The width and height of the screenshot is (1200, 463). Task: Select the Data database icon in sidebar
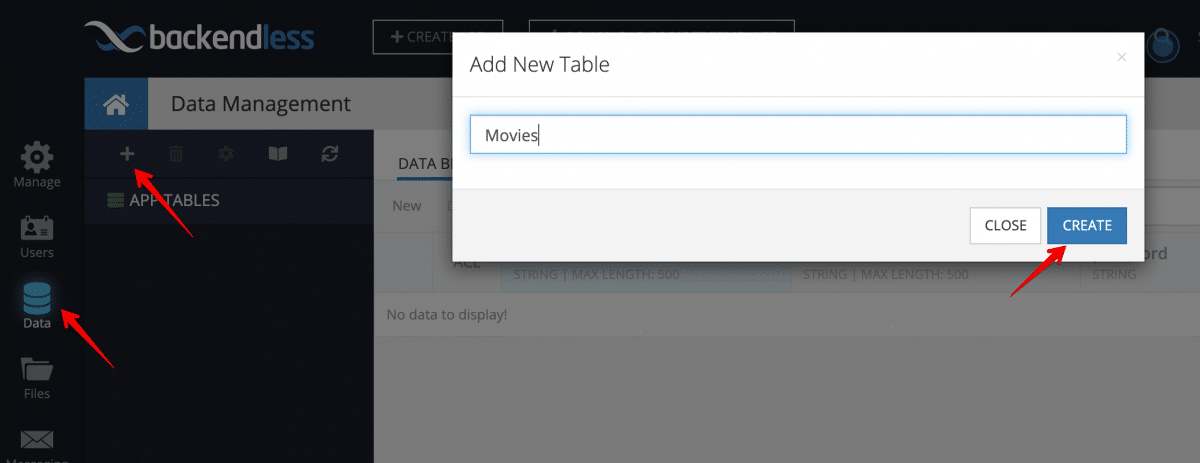(x=37, y=307)
